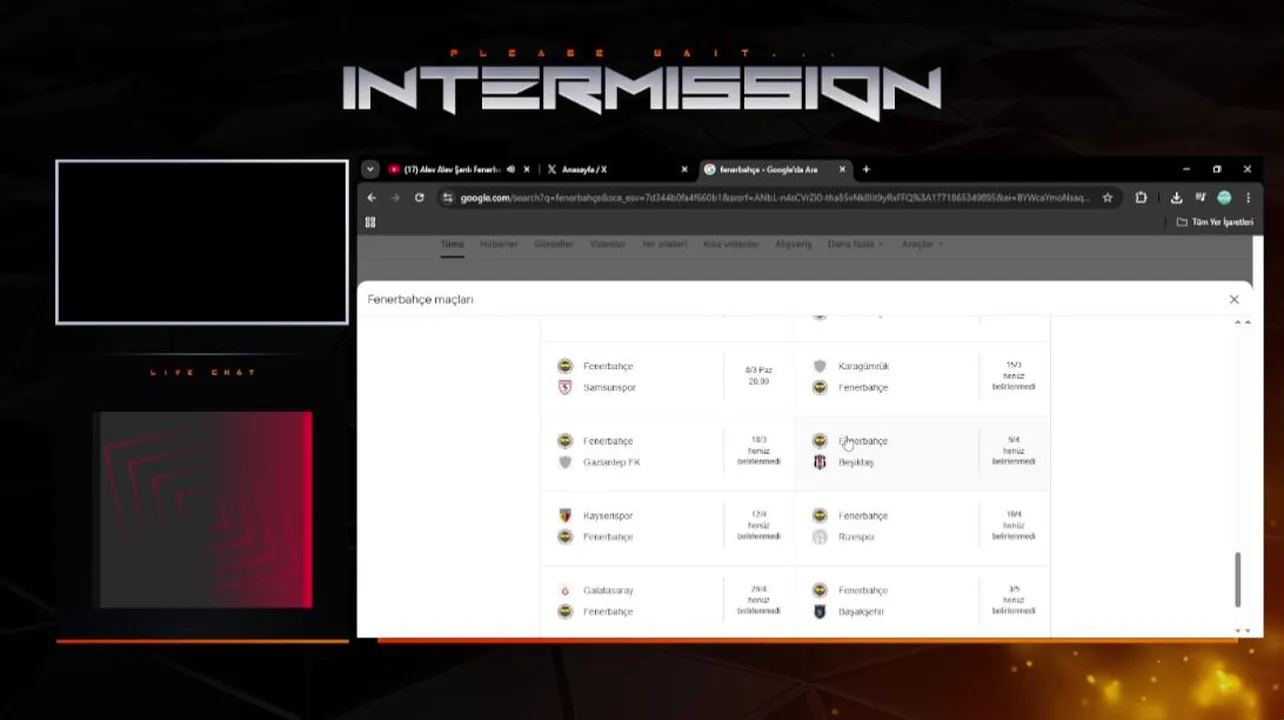Select the Kısa videolar search tab
Viewport: 1284px width, 720px height.
tap(731, 244)
